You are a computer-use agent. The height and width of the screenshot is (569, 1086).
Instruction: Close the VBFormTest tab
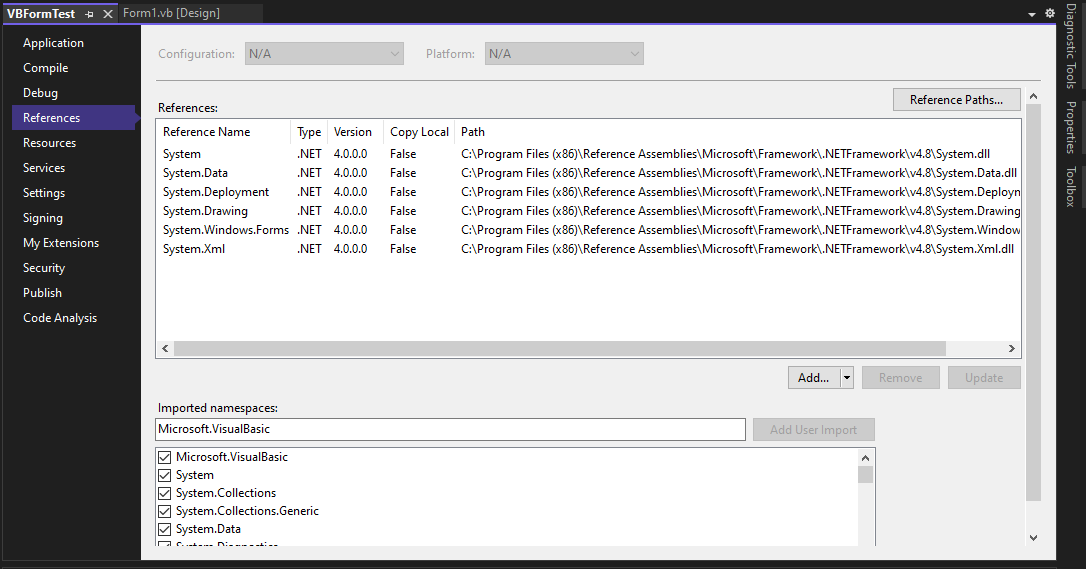tap(107, 14)
